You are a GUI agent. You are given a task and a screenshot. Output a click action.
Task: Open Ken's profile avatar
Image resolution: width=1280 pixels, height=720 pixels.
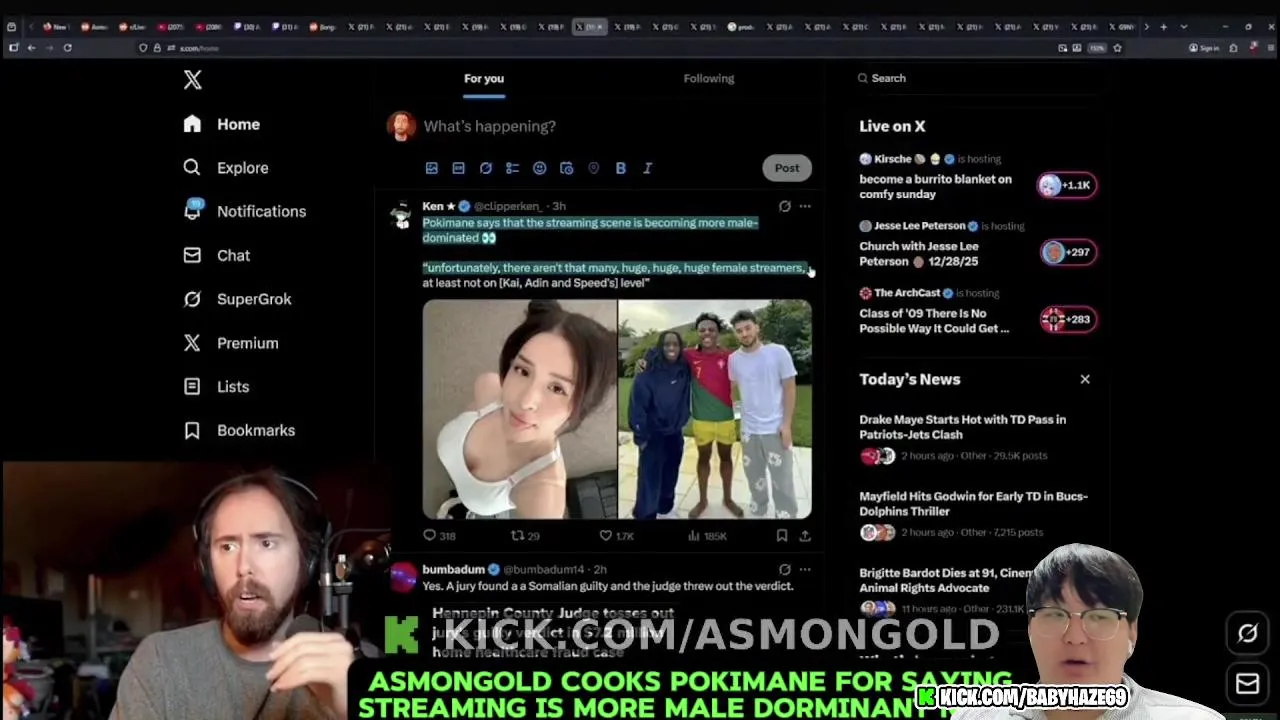tap(401, 215)
